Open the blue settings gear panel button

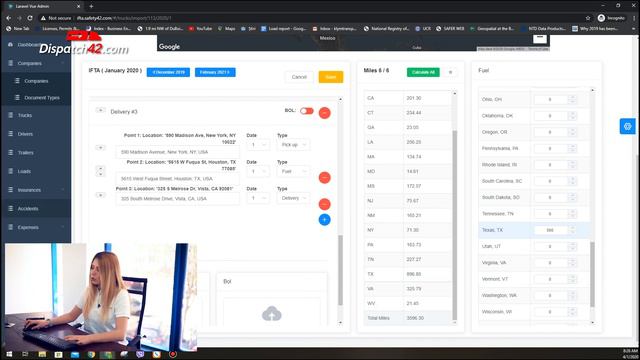[x=627, y=126]
